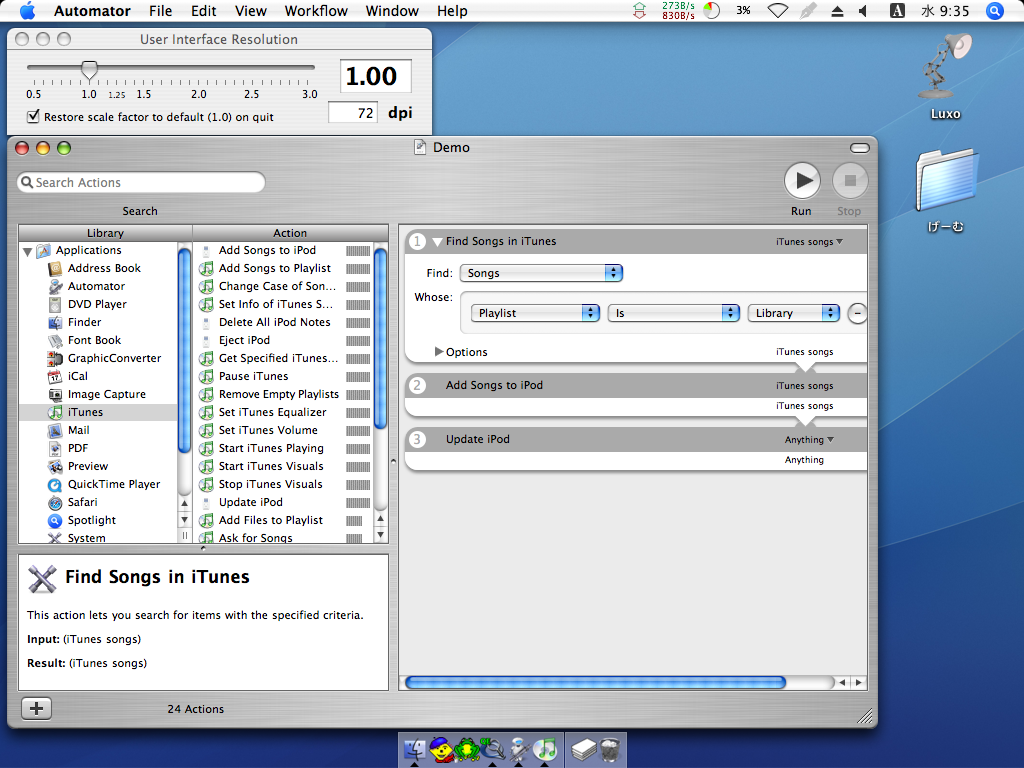The height and width of the screenshot is (768, 1024).
Task: Click the Action column header
Action: tap(290, 233)
